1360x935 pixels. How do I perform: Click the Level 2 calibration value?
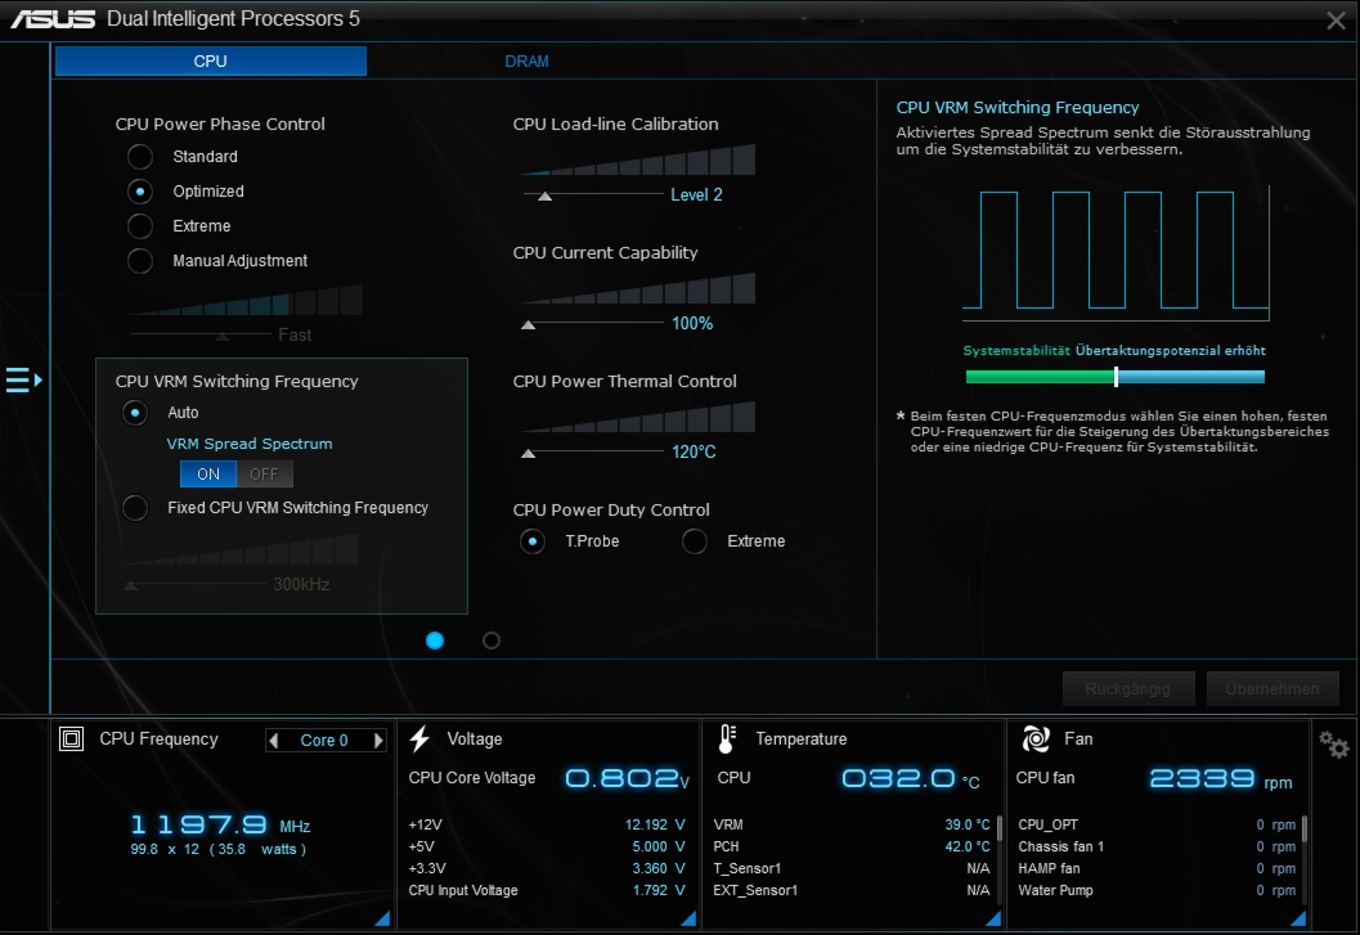tap(696, 195)
